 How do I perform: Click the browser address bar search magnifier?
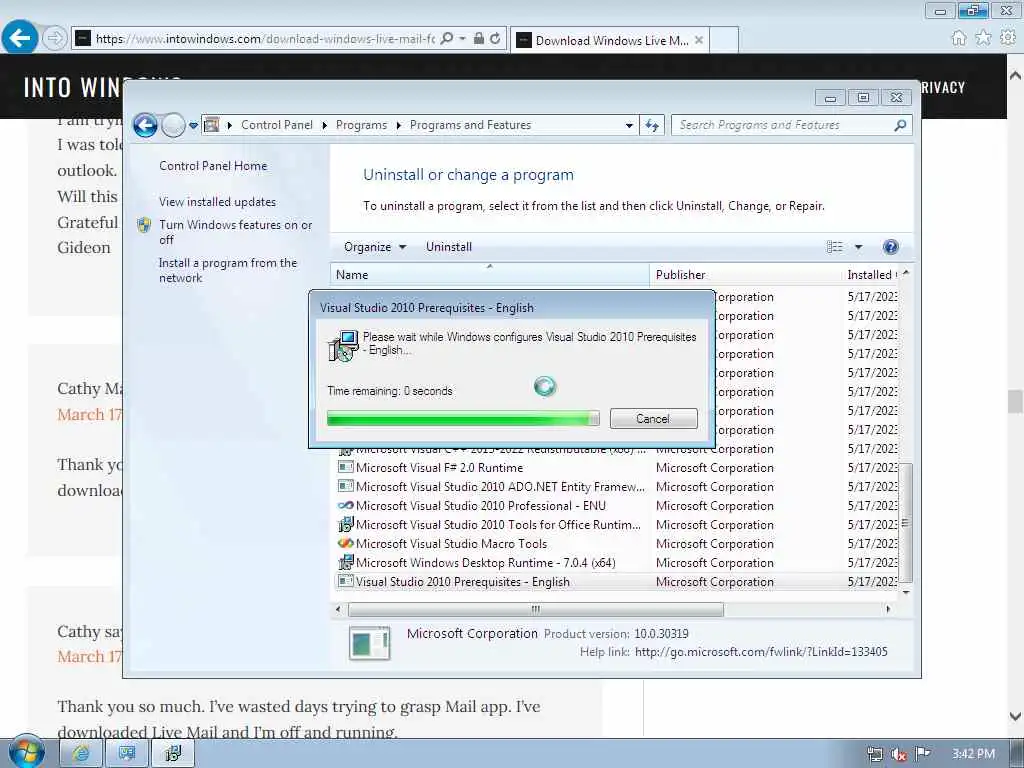[x=447, y=39]
